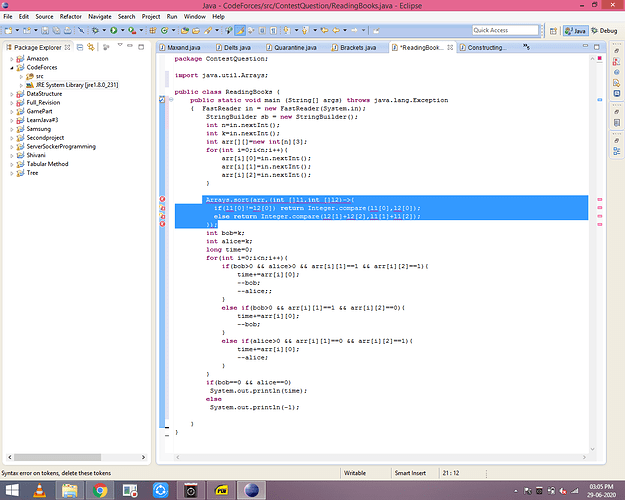Expand the JRE System Library node
Image resolution: width=625 pixels, height=500 pixels.
[x=21, y=85]
